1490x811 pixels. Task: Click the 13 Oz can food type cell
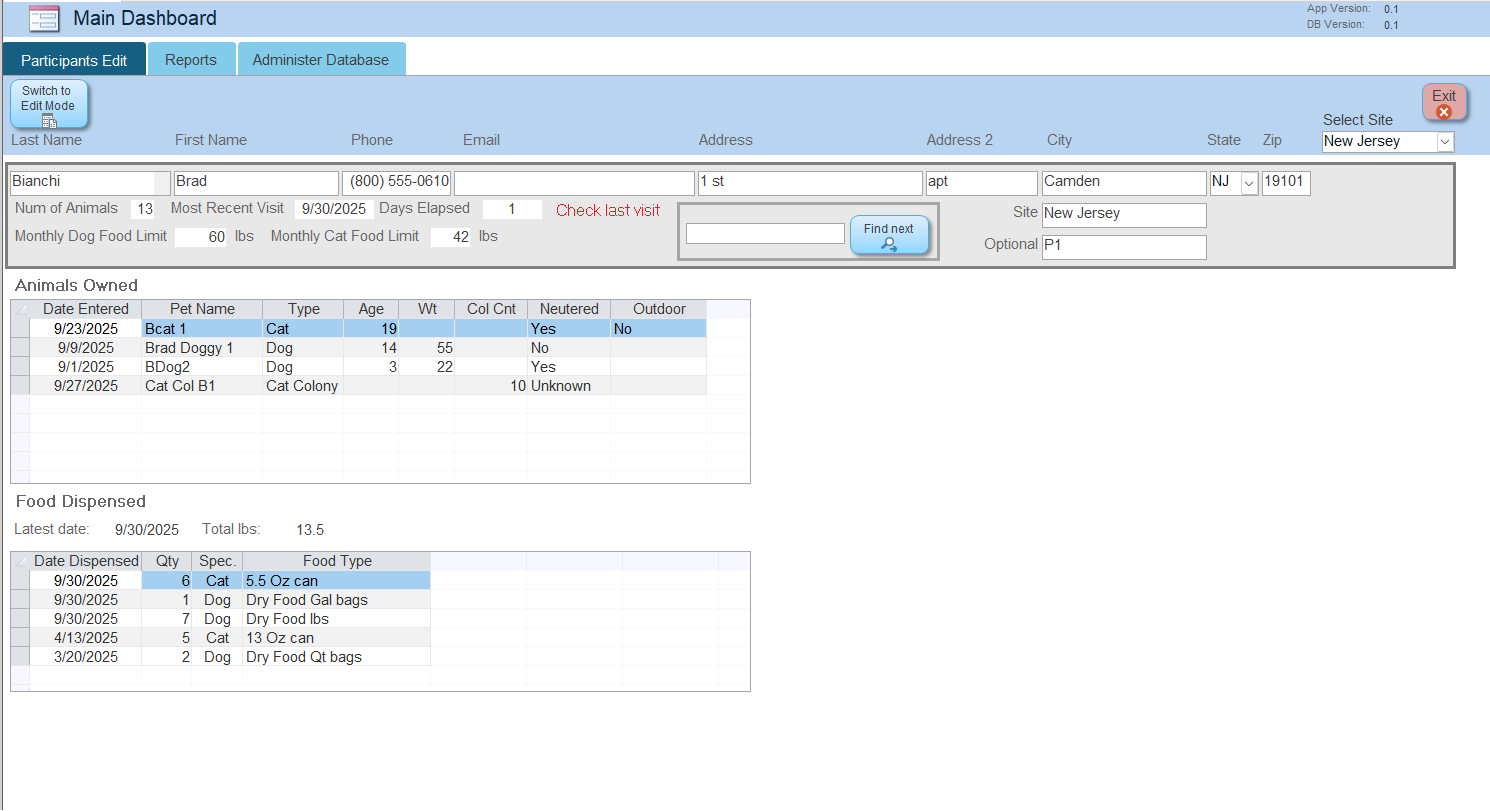coord(337,638)
